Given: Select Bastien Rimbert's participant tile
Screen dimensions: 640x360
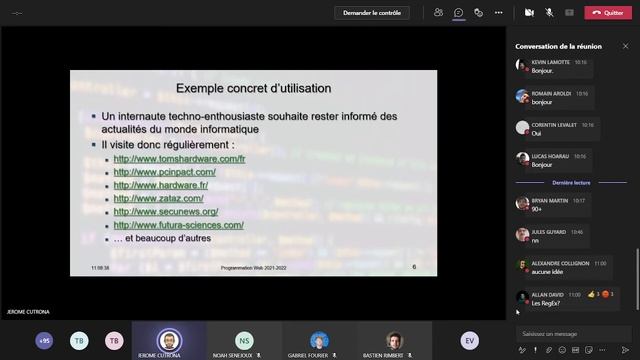Looking at the screenshot, I should coord(394,340).
